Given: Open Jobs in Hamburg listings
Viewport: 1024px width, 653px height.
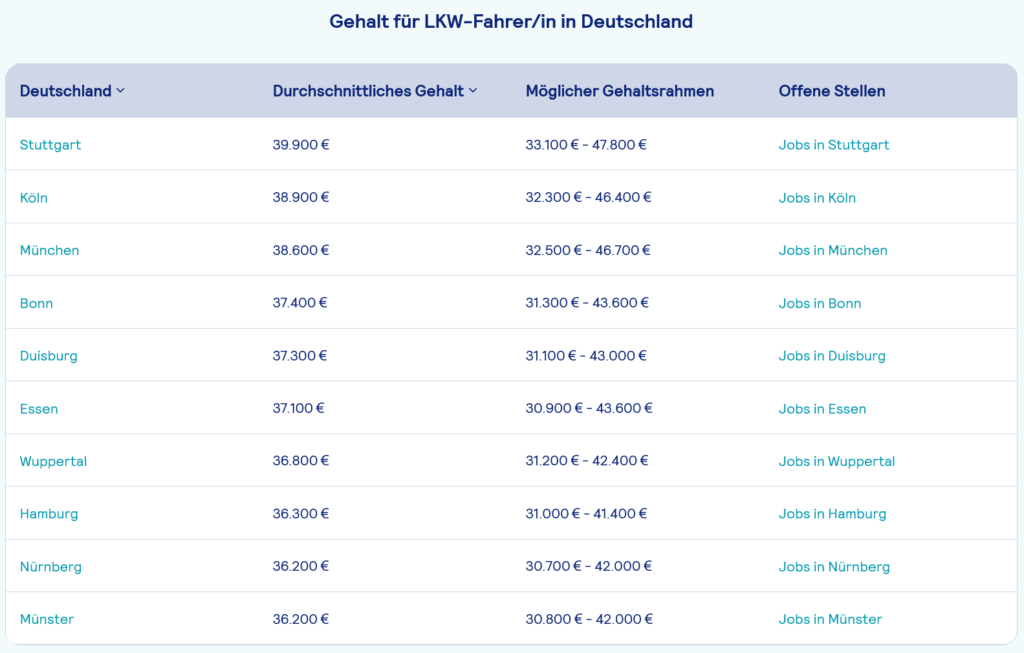Looking at the screenshot, I should coord(832,514).
